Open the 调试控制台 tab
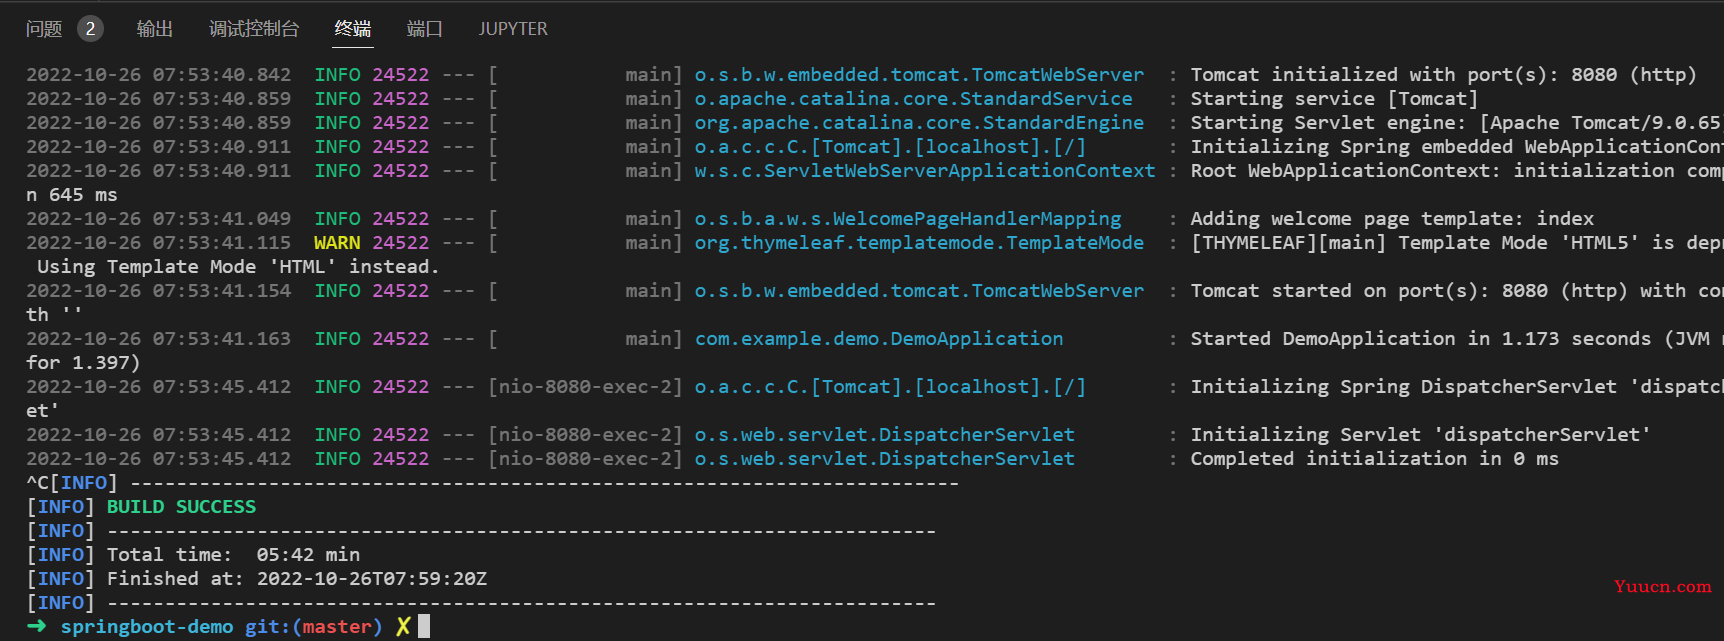The height and width of the screenshot is (641, 1724). (x=254, y=29)
